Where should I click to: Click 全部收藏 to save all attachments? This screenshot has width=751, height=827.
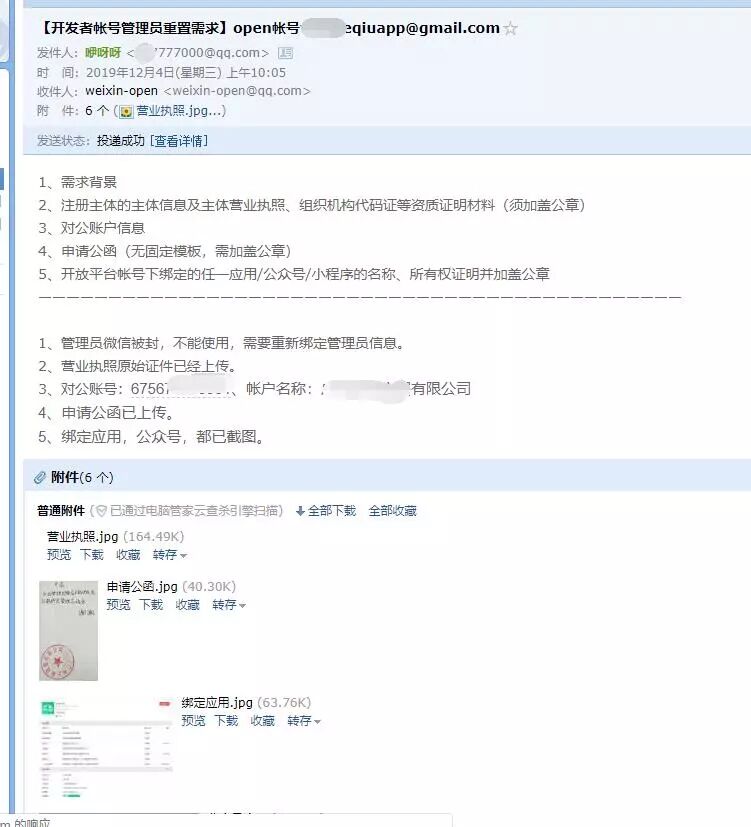click(x=392, y=511)
